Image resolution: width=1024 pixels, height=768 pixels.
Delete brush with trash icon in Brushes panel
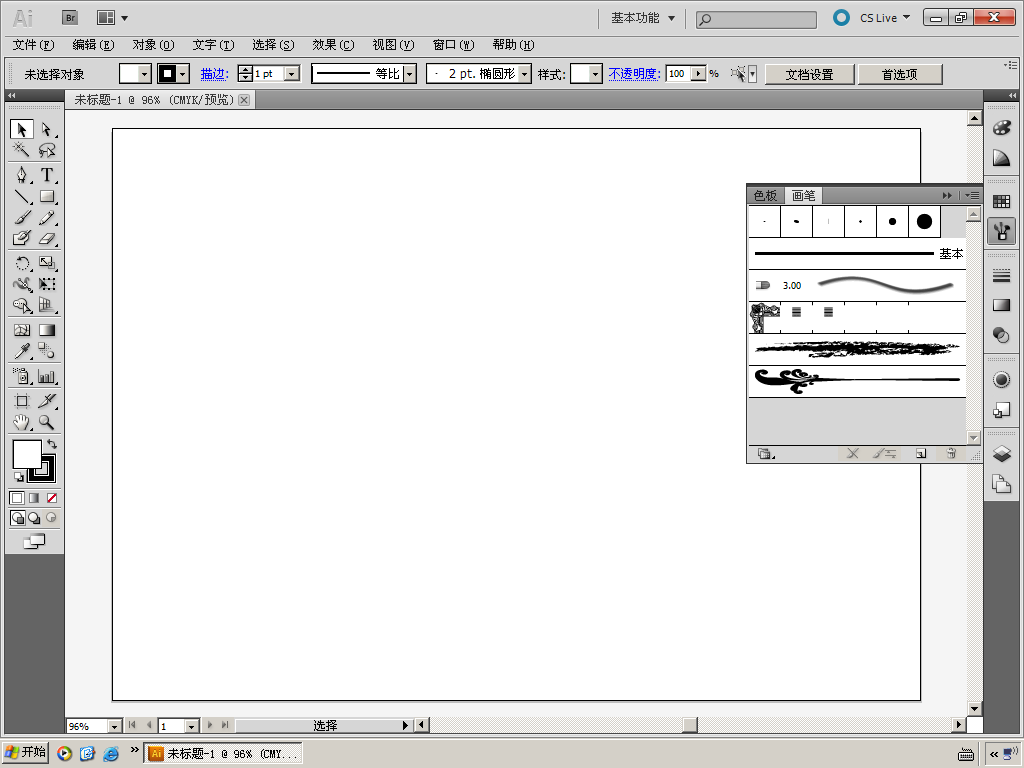point(952,453)
